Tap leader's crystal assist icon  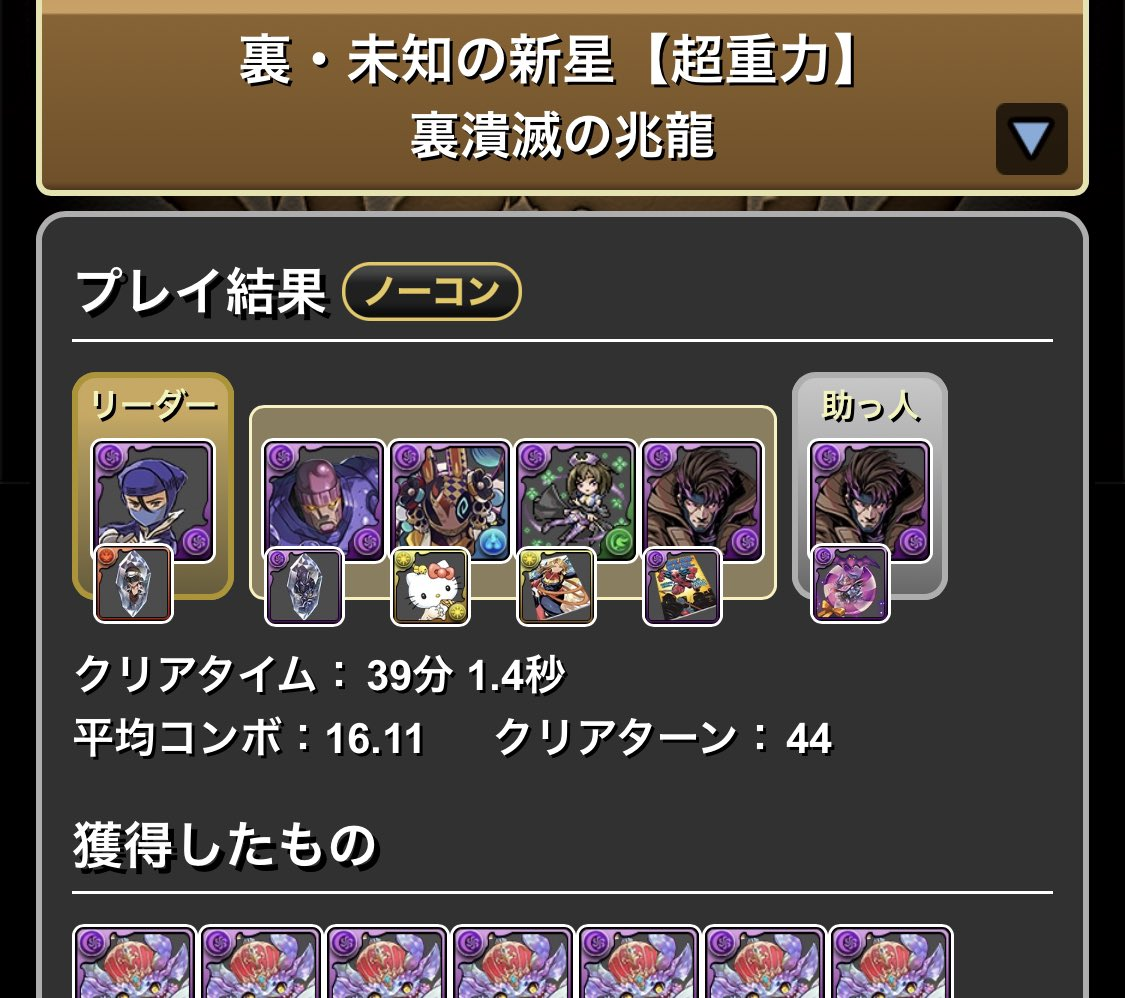tap(134, 583)
